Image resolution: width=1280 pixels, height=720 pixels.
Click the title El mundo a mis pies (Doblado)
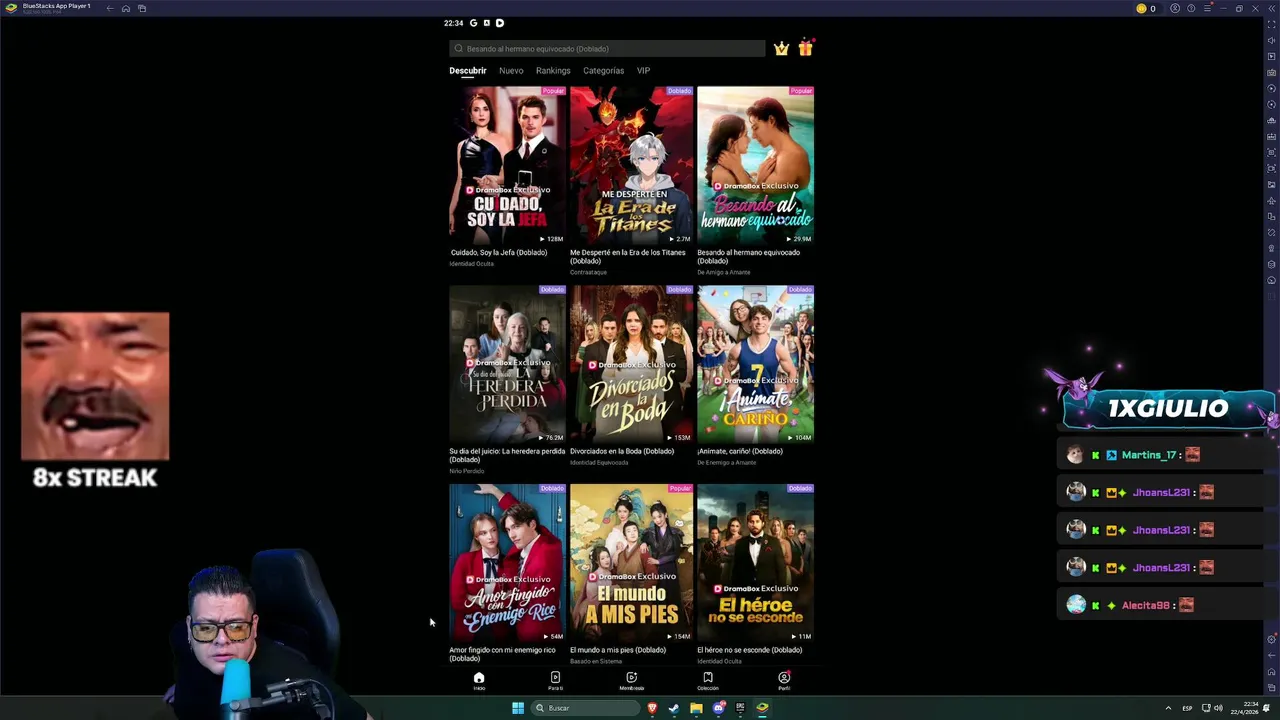pyautogui.click(x=618, y=650)
